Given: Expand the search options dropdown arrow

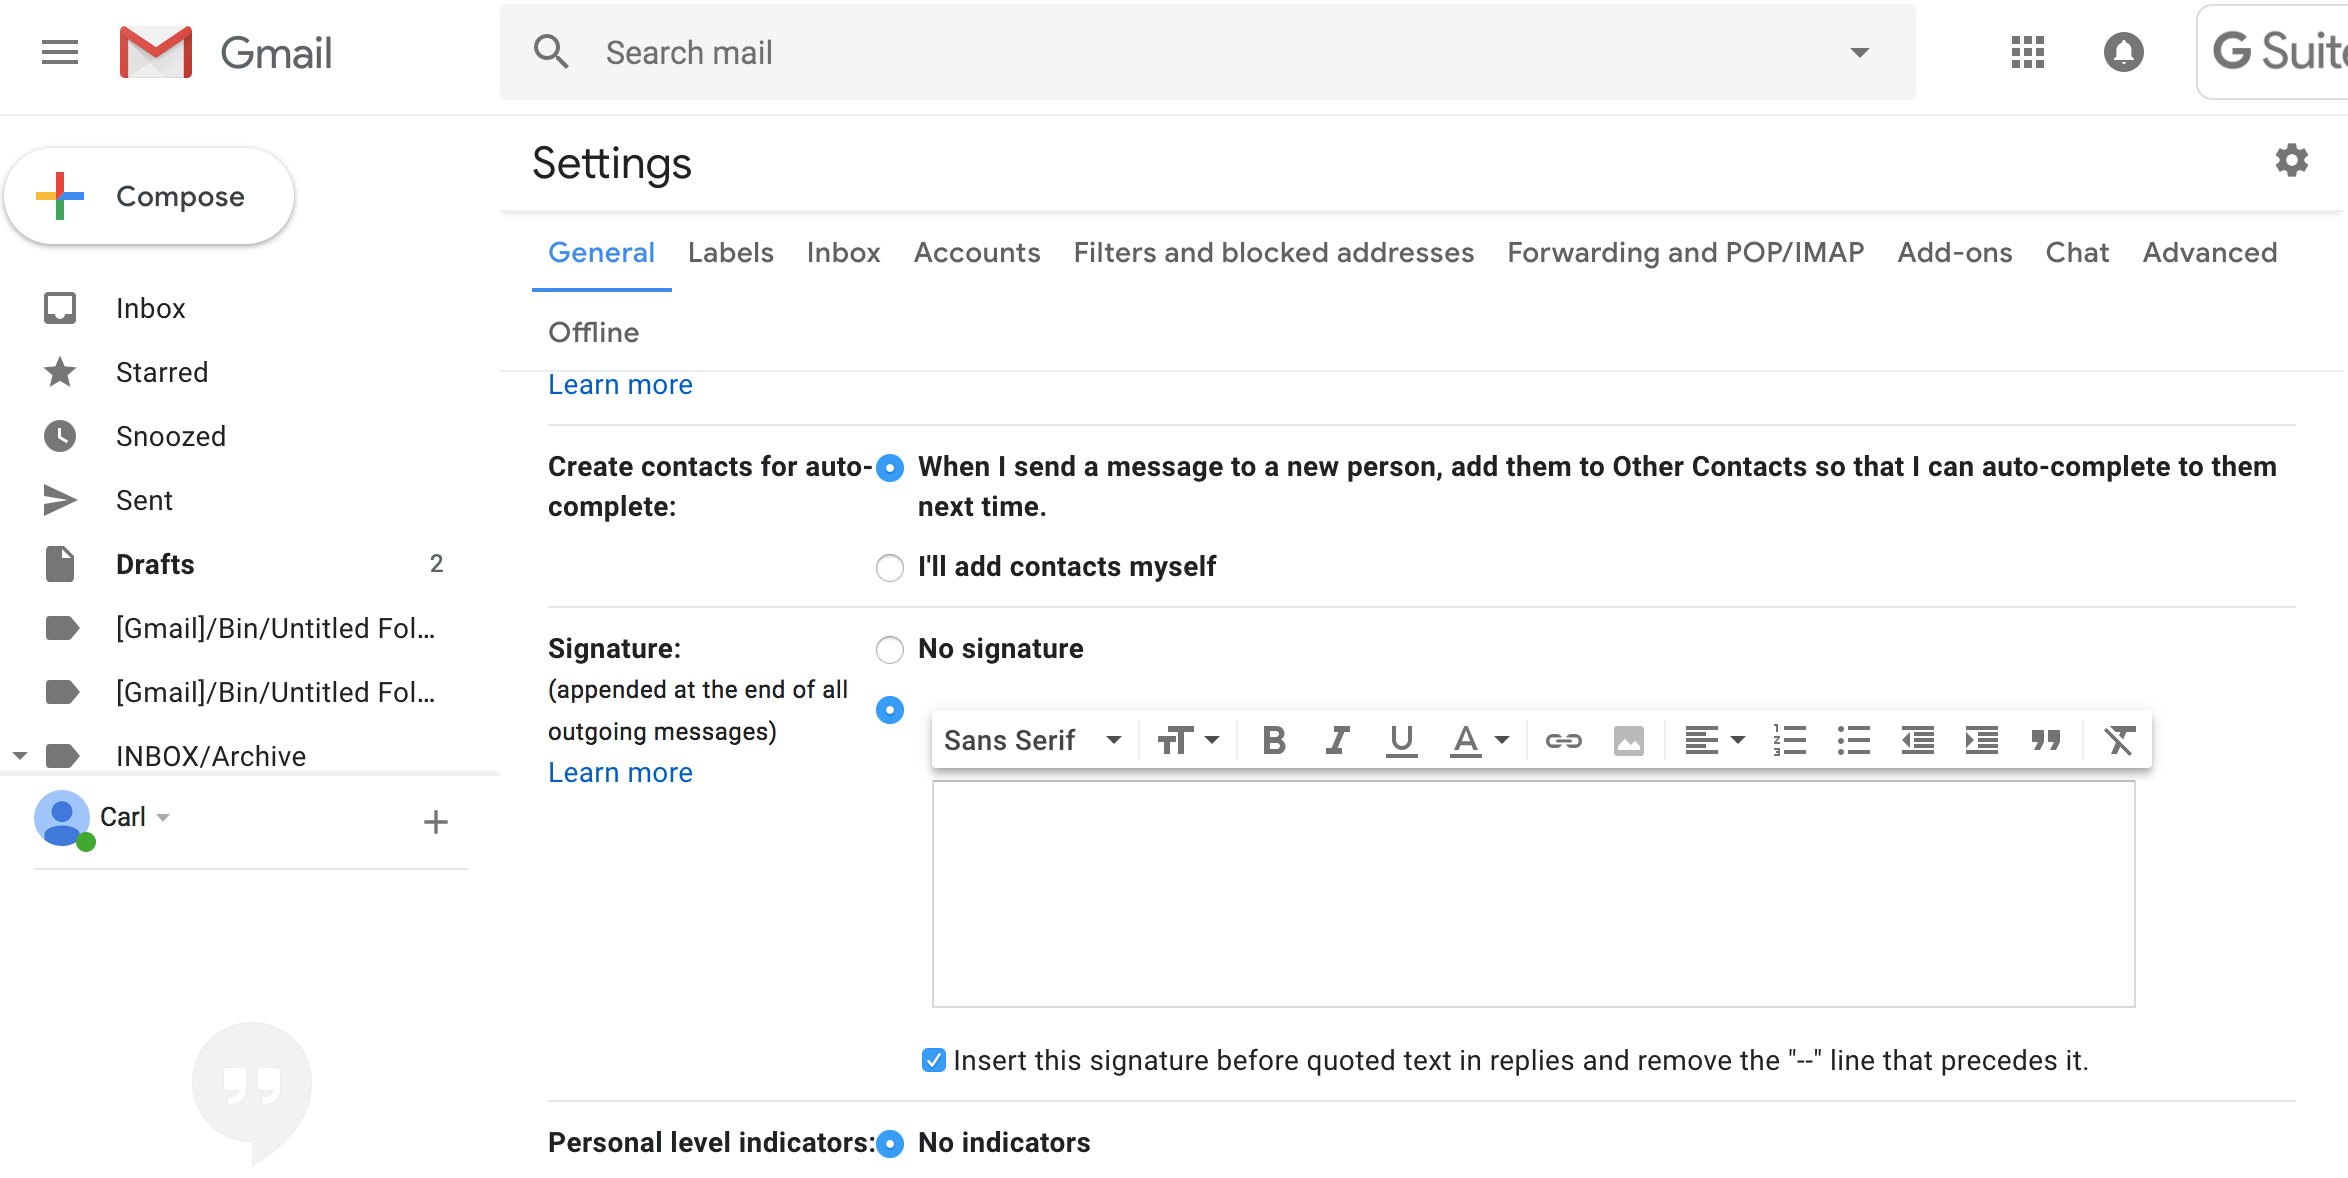Looking at the screenshot, I should coord(1859,52).
